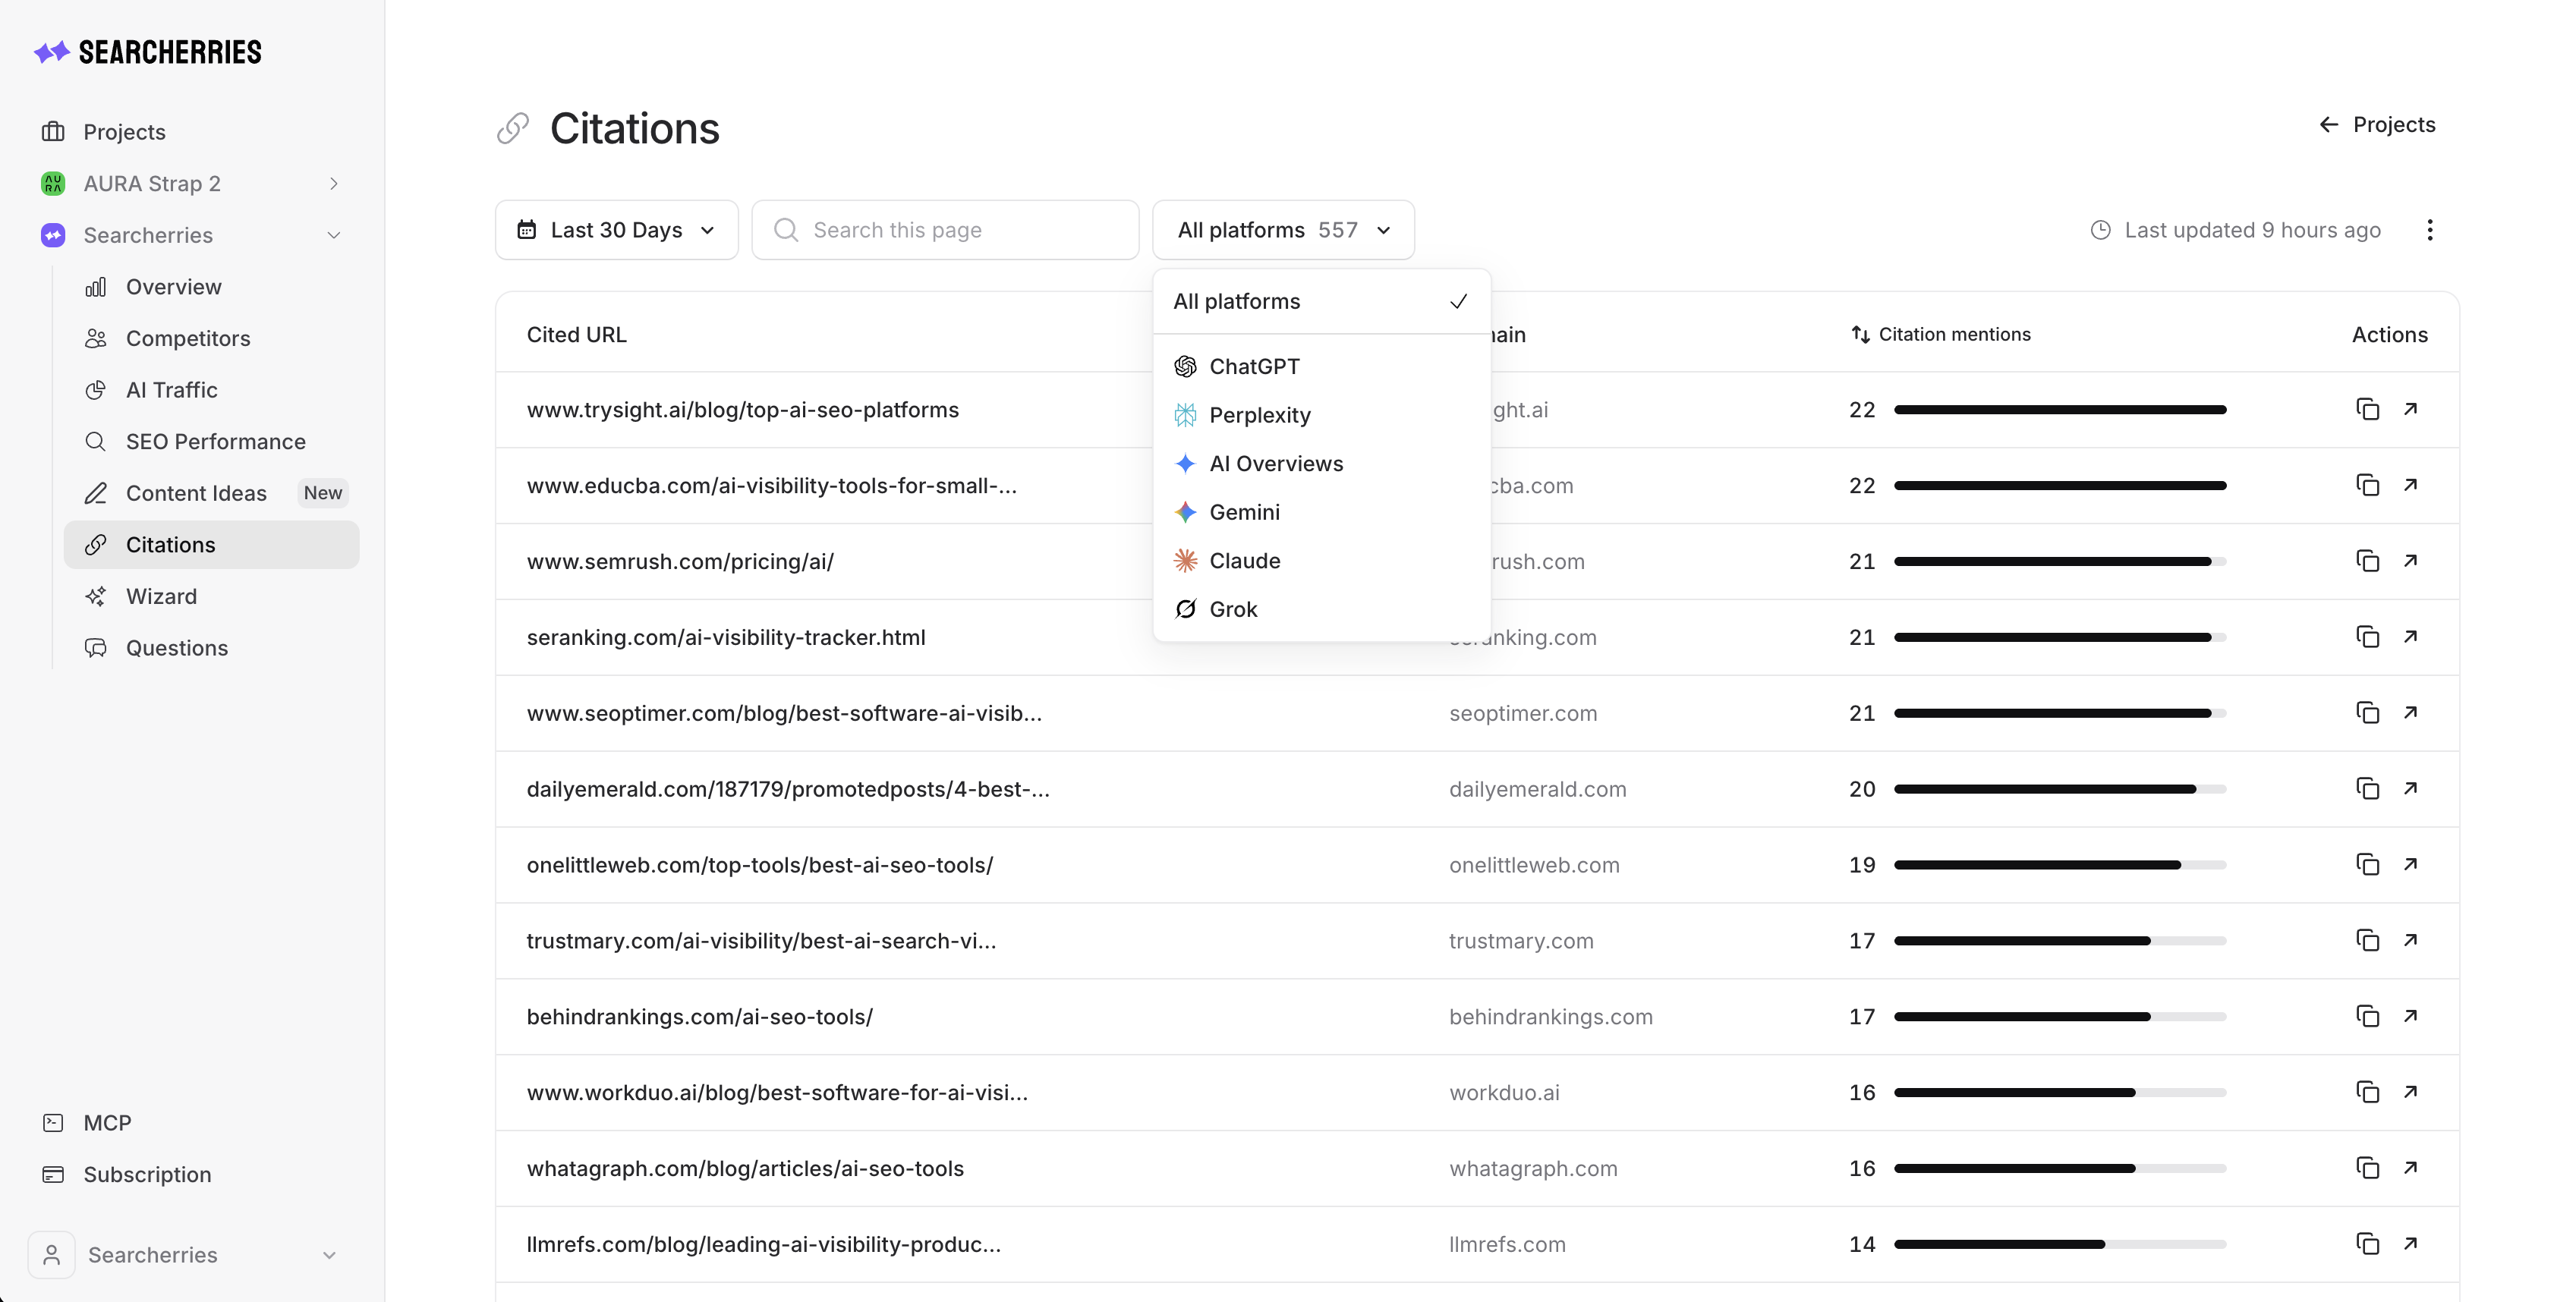Open the Last 30 Days date dropdown
This screenshot has height=1302, width=2576.
pos(617,230)
